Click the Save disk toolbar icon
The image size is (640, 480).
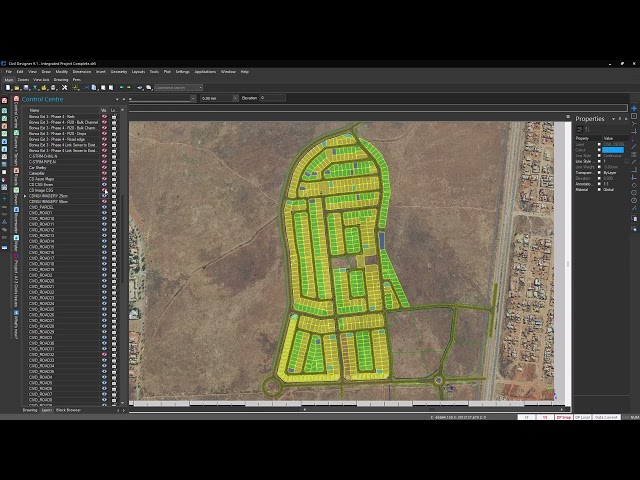point(26,87)
